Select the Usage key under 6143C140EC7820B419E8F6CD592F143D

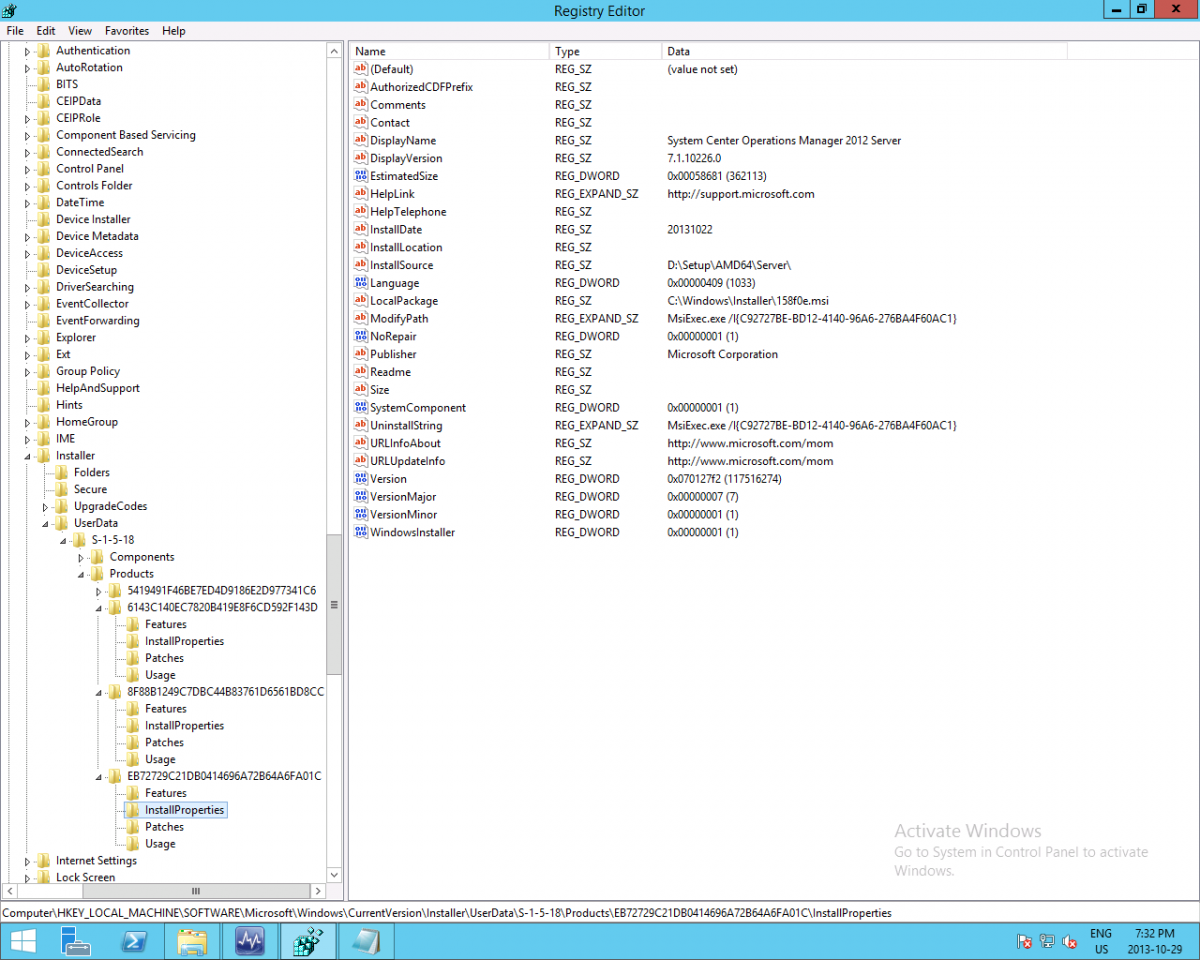tap(160, 675)
